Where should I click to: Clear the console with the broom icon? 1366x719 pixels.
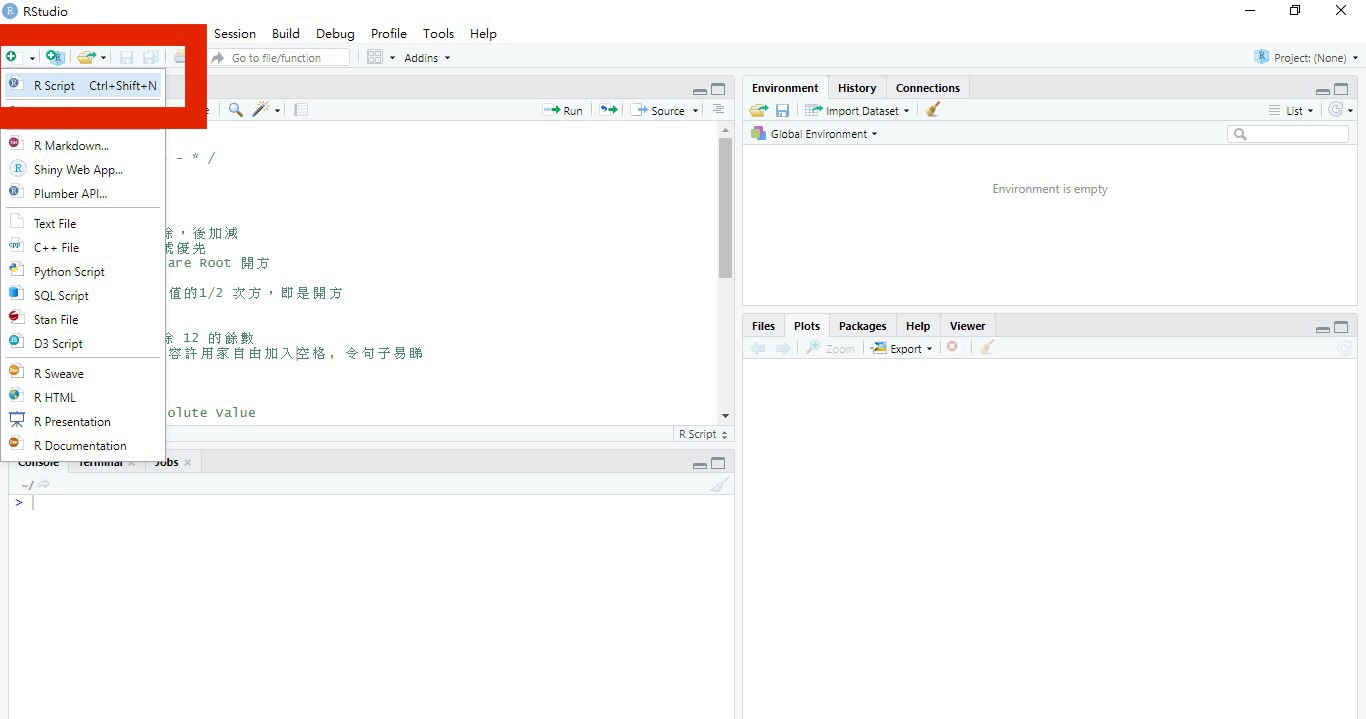(719, 484)
